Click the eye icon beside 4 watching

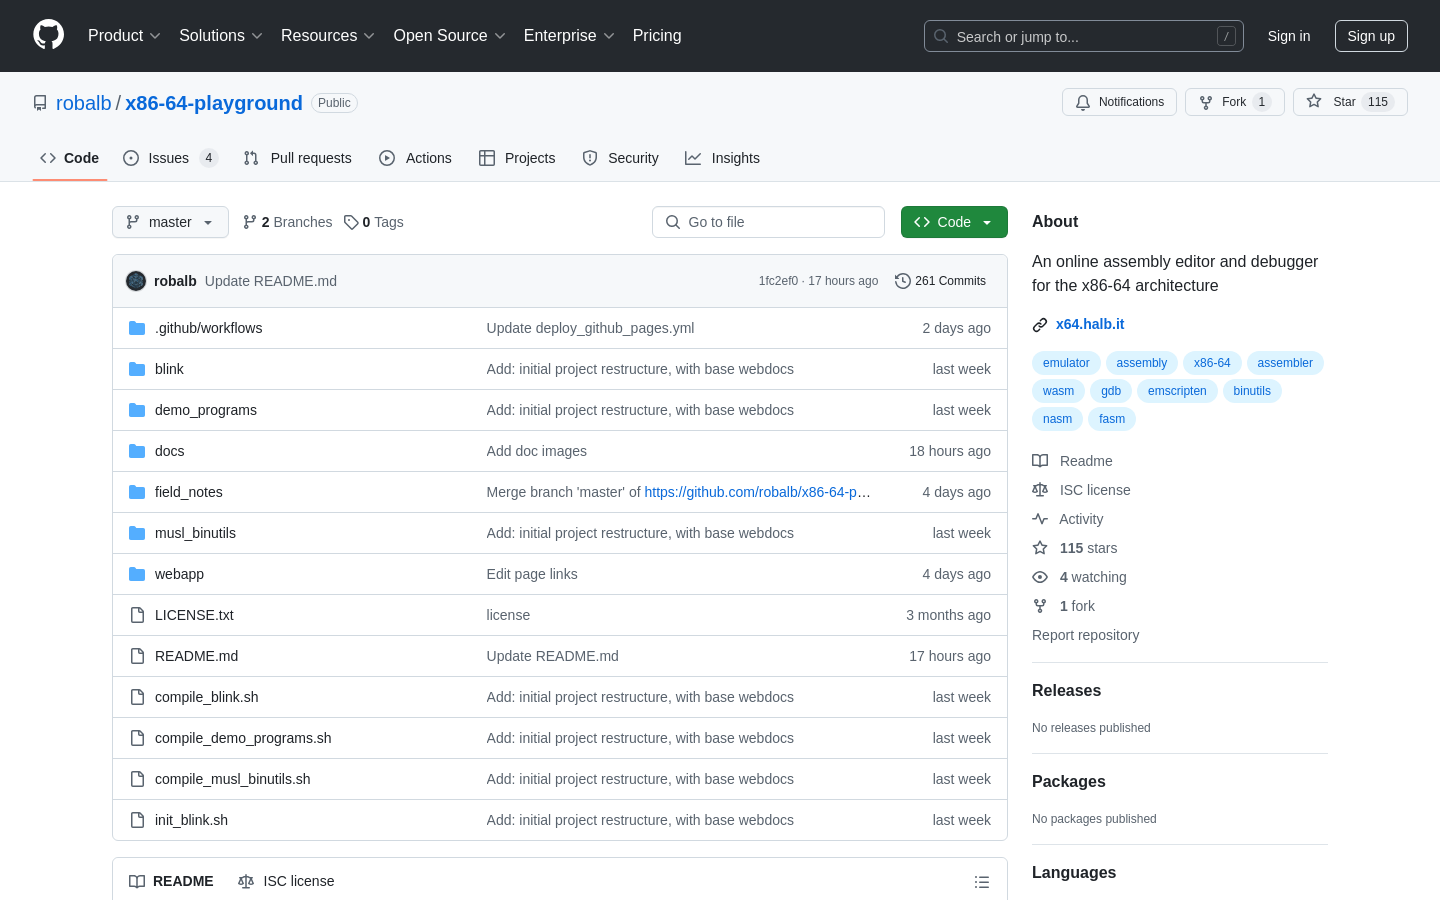pyautogui.click(x=1040, y=577)
